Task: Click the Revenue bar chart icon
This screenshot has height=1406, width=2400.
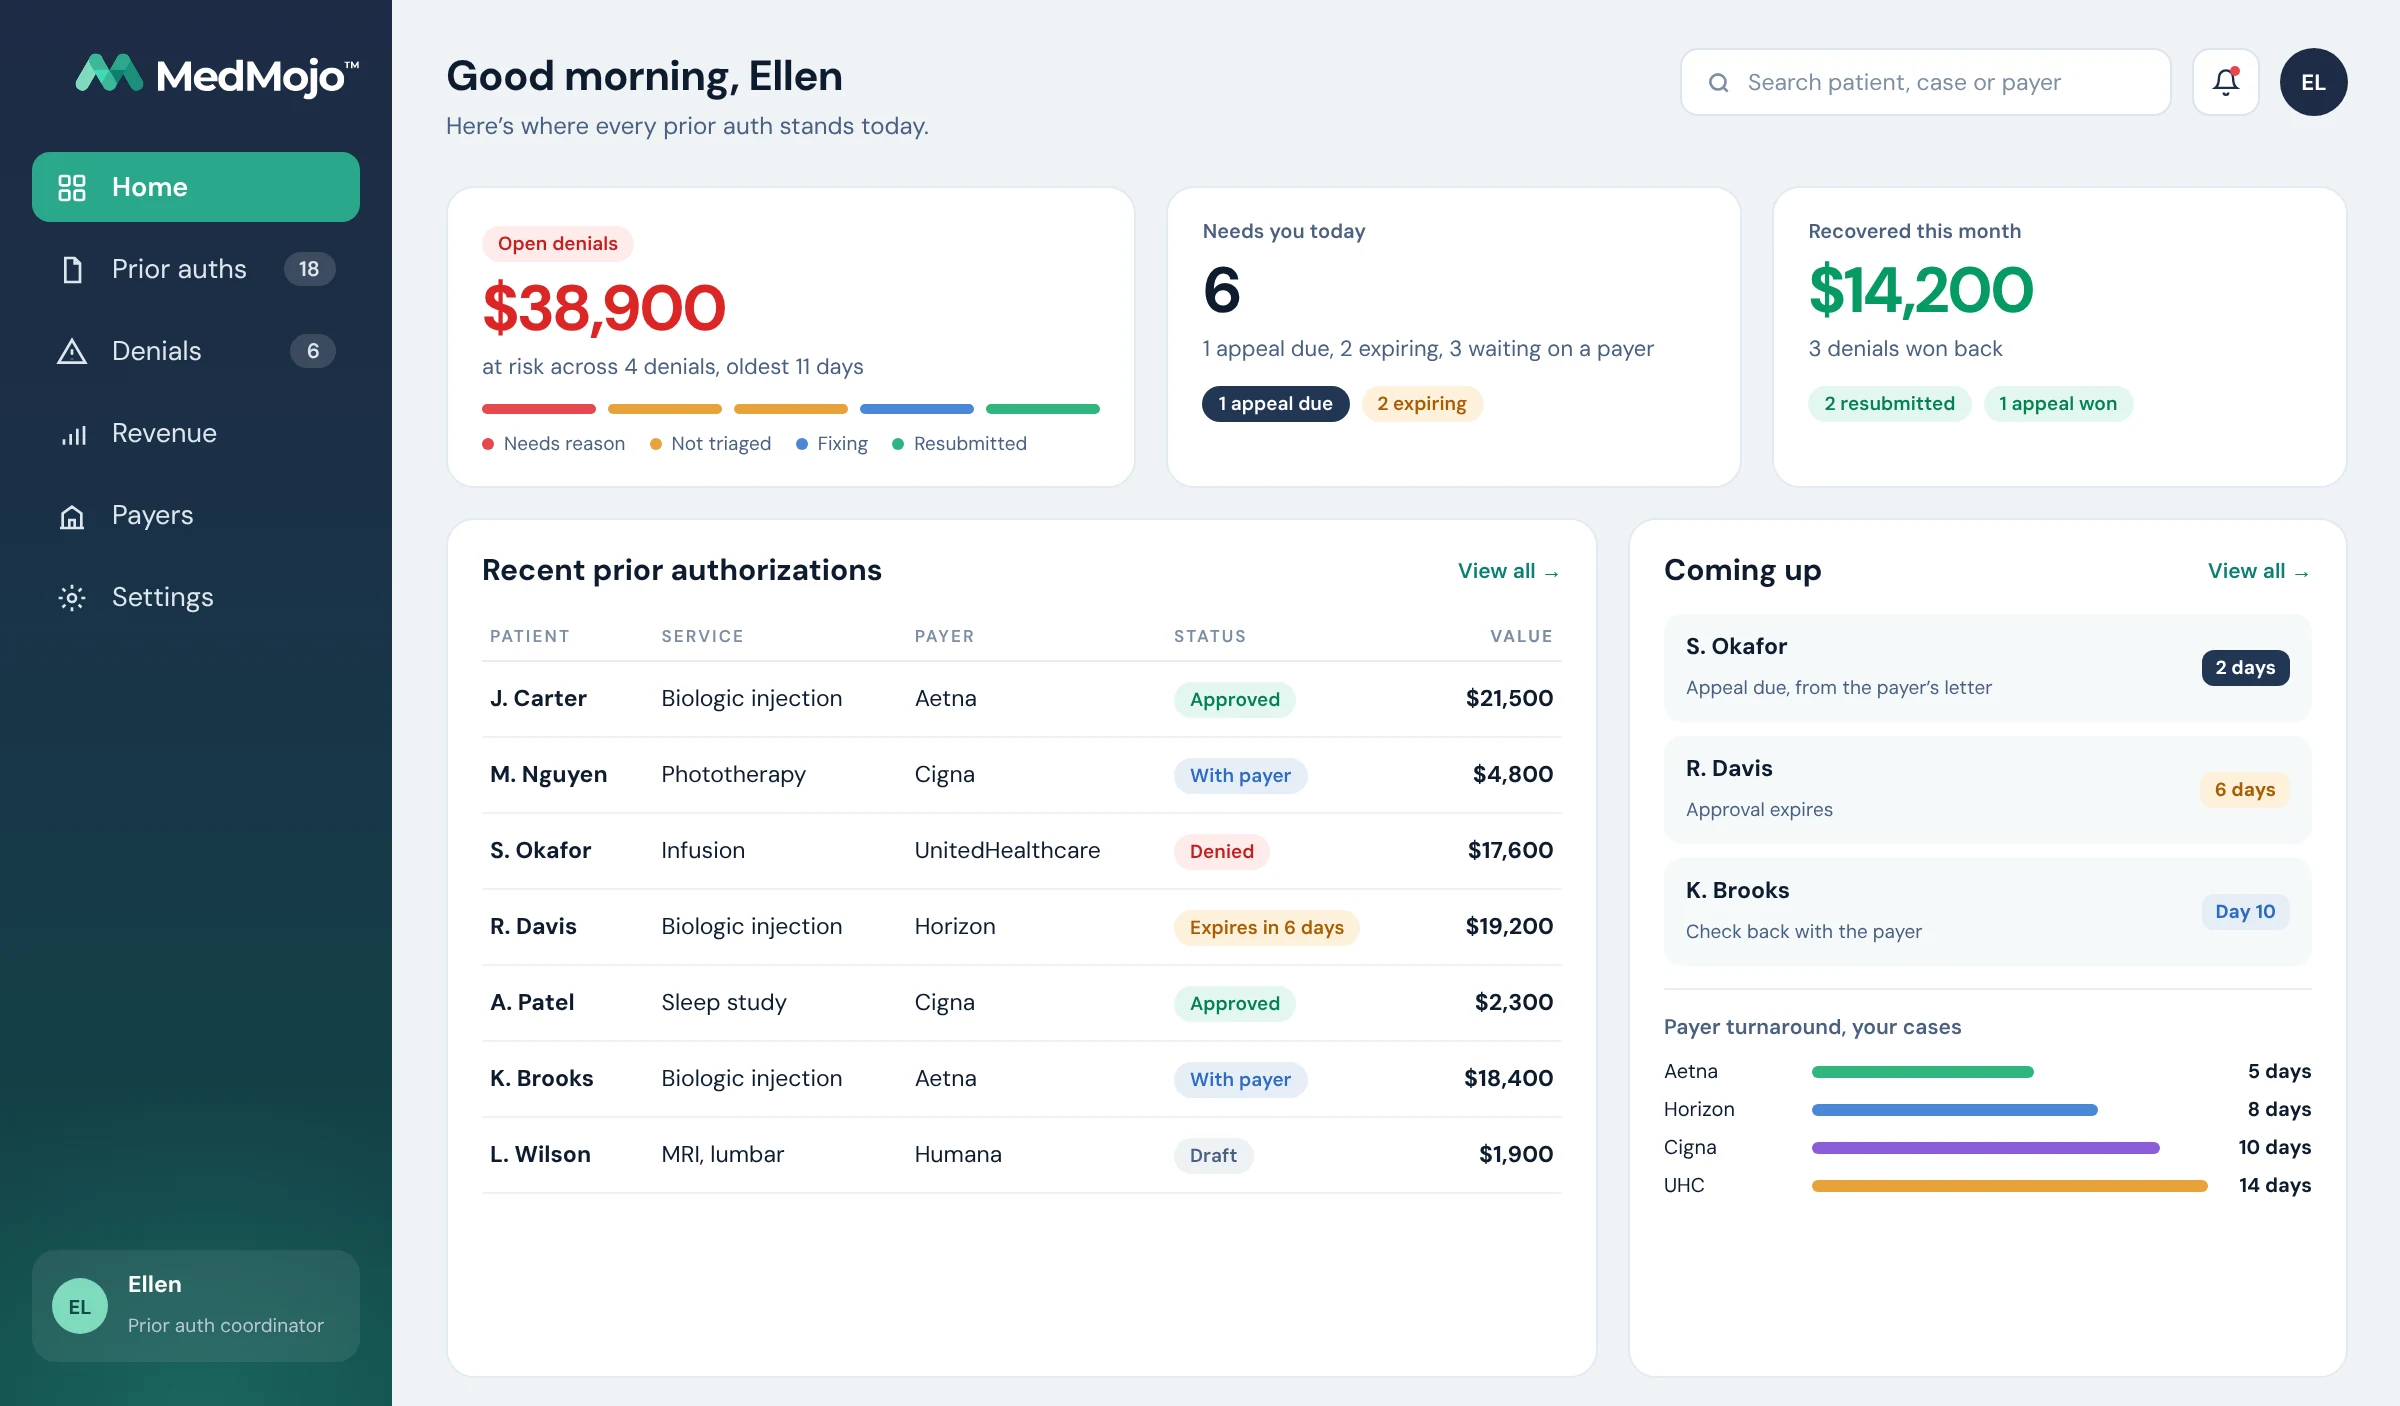Action: click(73, 434)
